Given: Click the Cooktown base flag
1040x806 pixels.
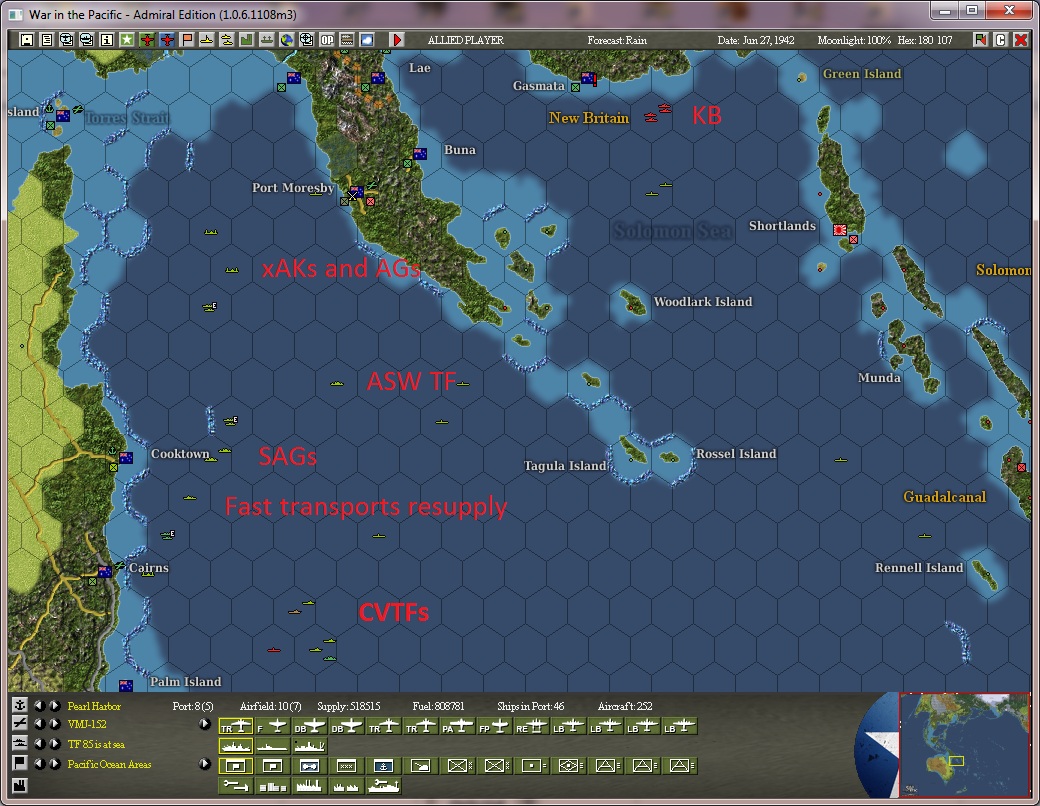Looking at the screenshot, I should point(125,457).
